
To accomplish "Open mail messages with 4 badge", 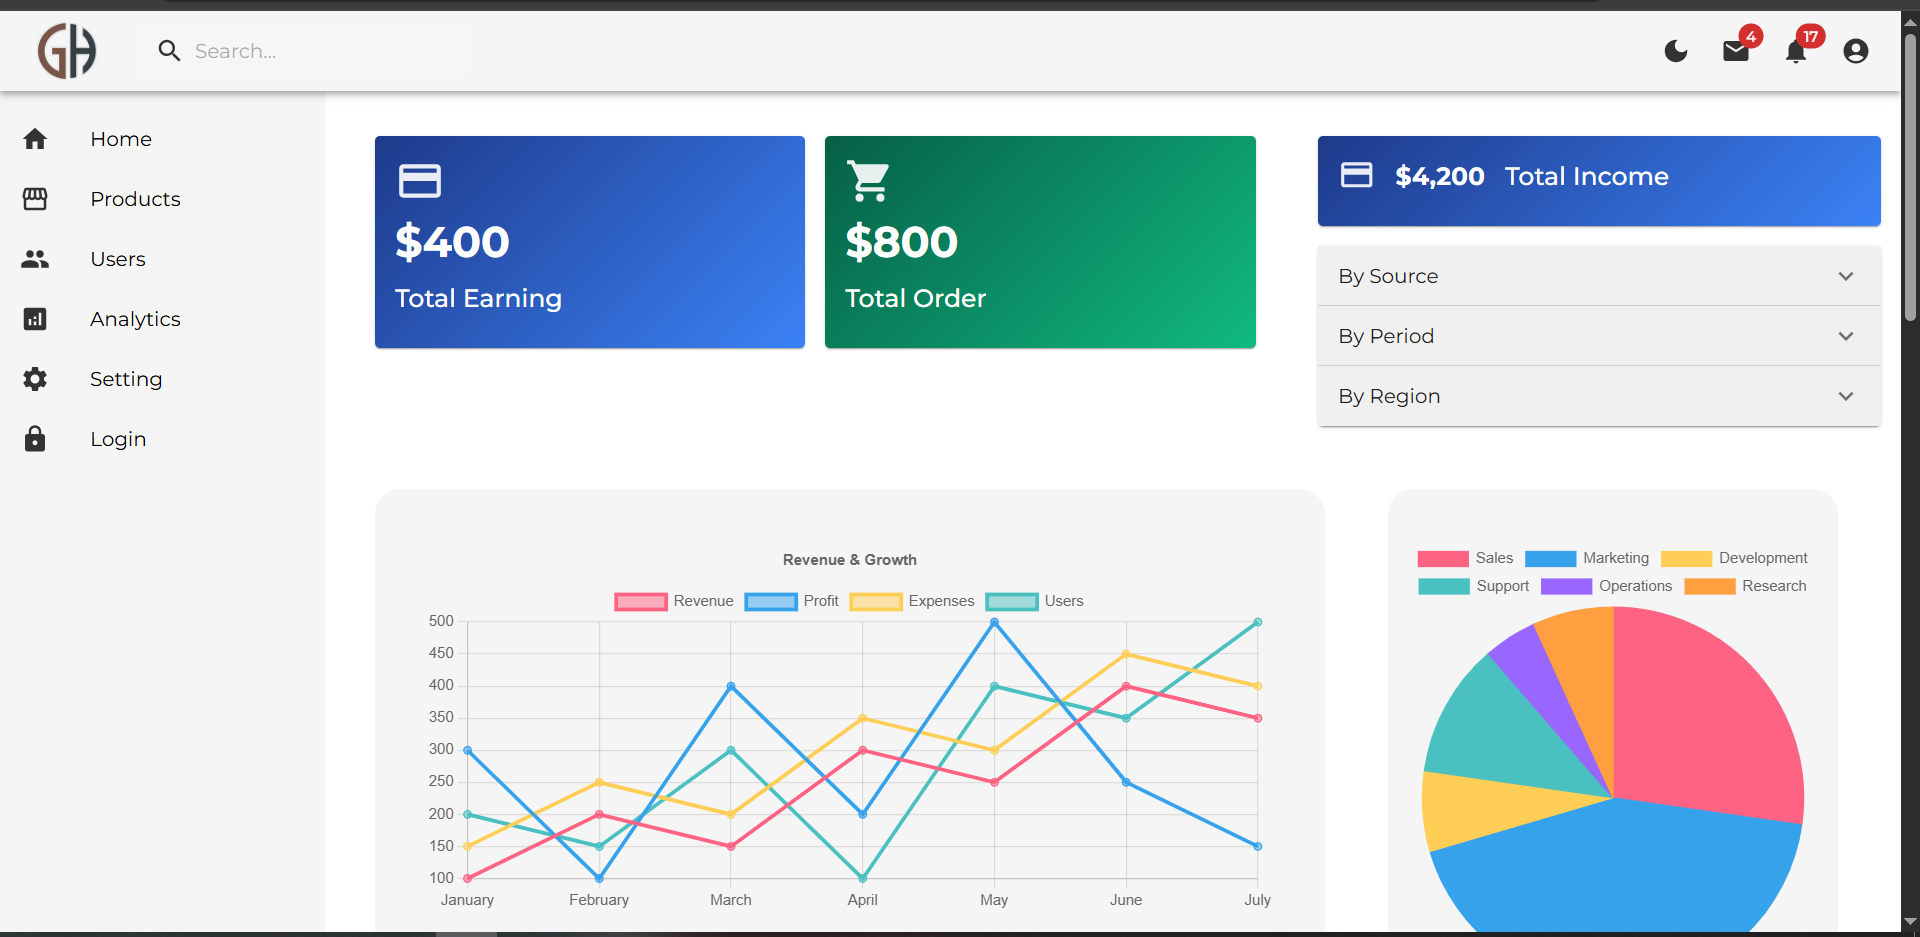I will 1736,51.
